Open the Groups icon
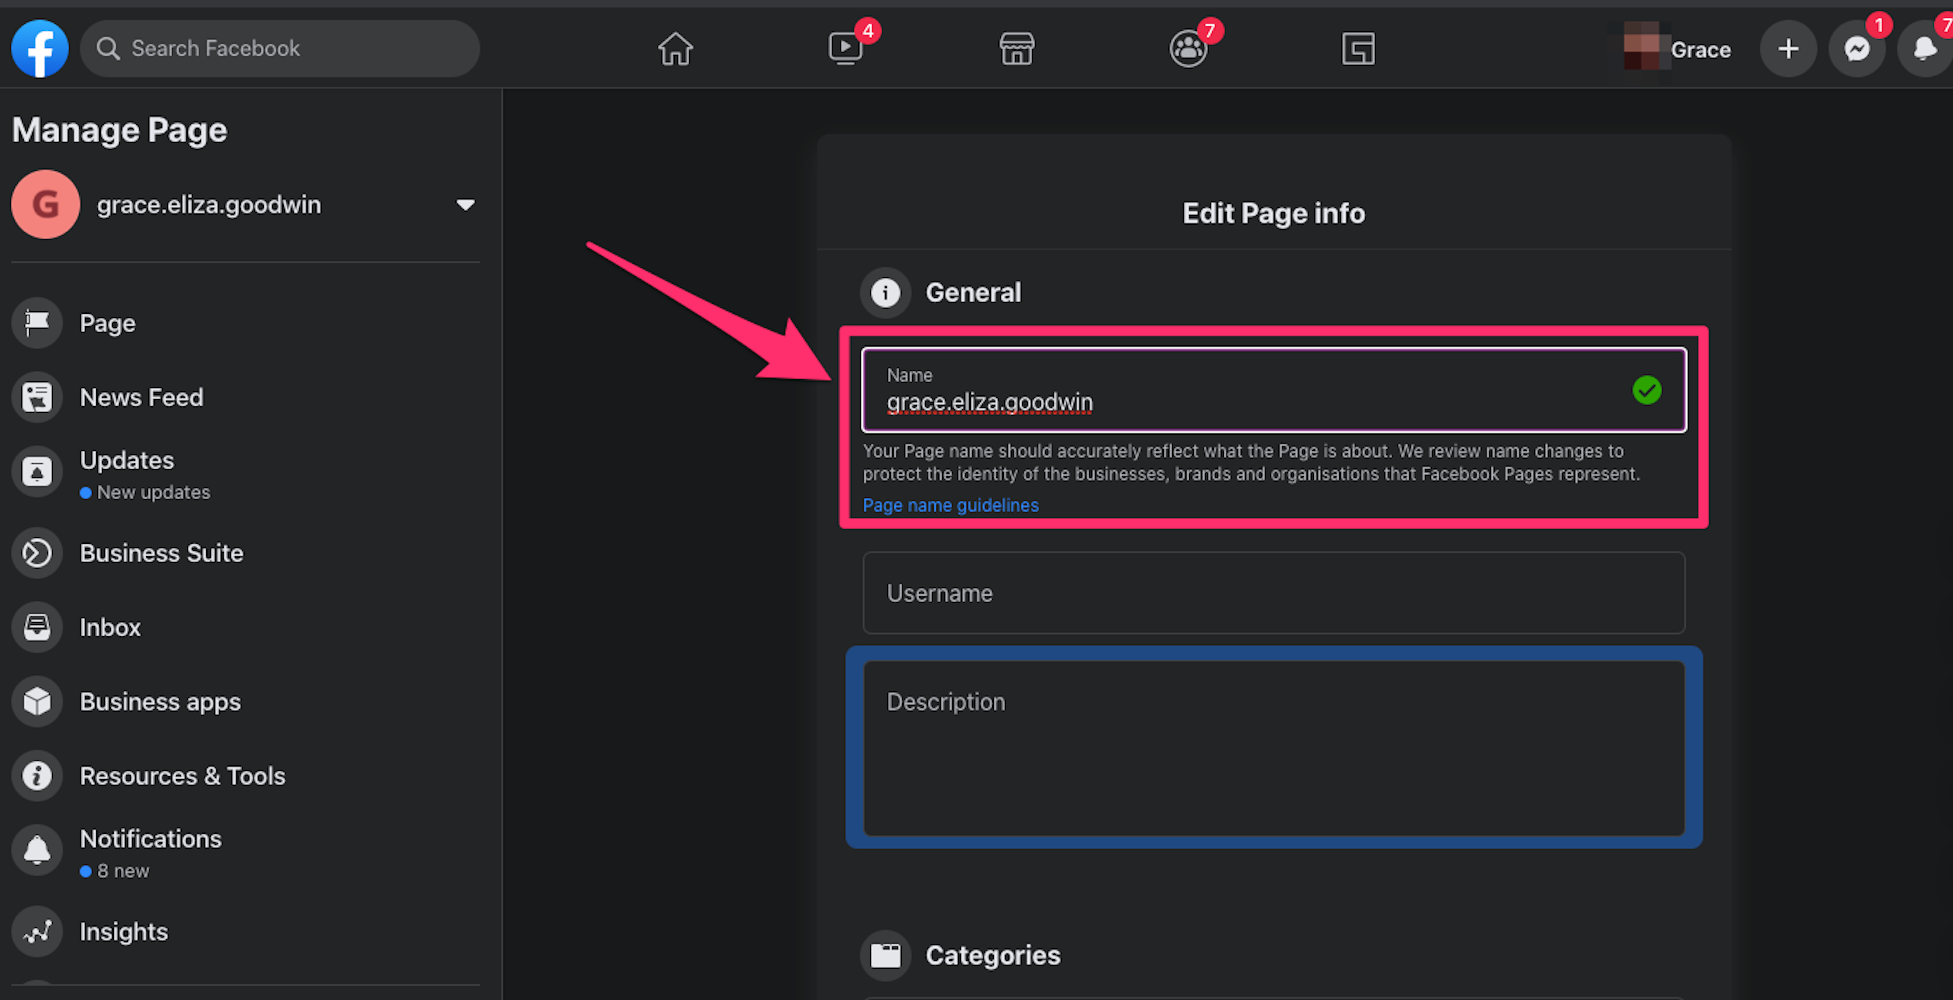 pyautogui.click(x=1188, y=48)
